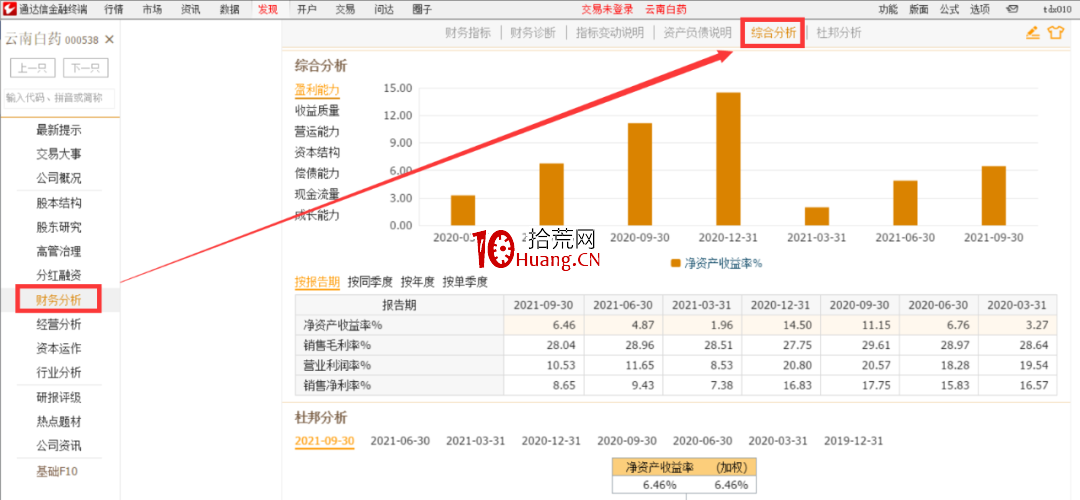Image resolution: width=1080 pixels, height=500 pixels.
Task: Select 经营分析 in the sidebar
Action: click(59, 324)
